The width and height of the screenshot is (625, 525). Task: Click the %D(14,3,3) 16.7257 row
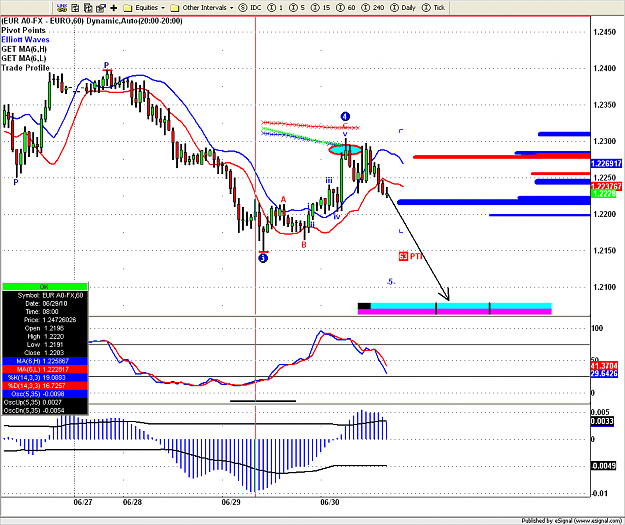pos(45,385)
